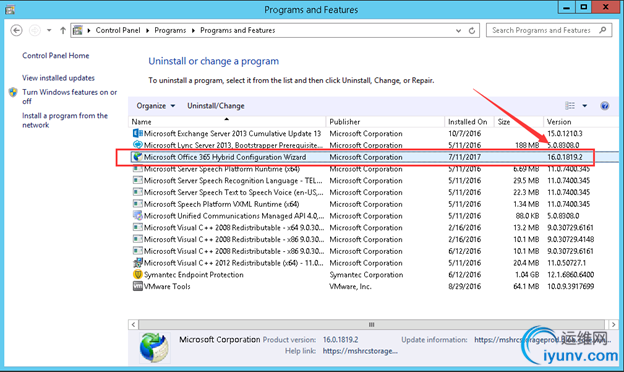Click the change view icon
624x372 pixels.
pos(570,105)
